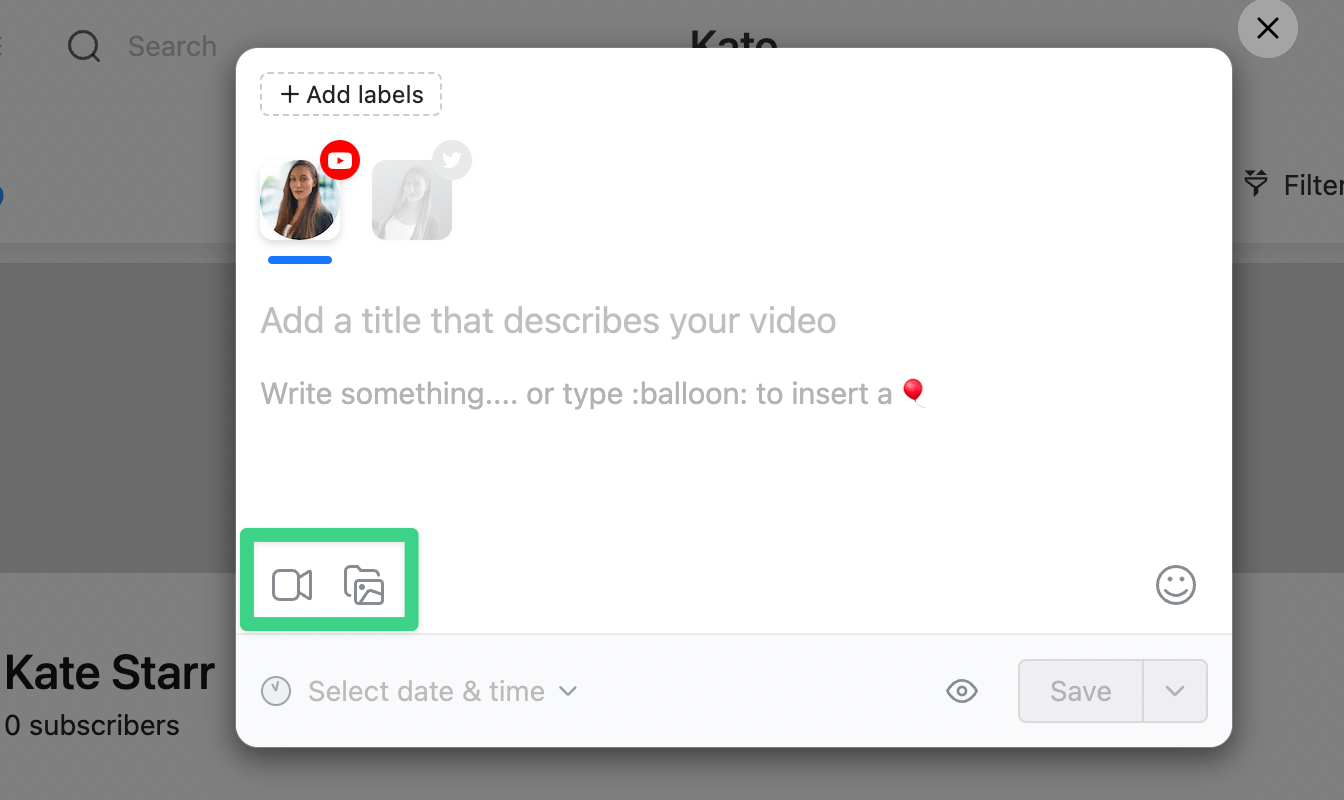The image size is (1344, 800).
Task: Click the search magnifier icon
Action: pos(84,46)
